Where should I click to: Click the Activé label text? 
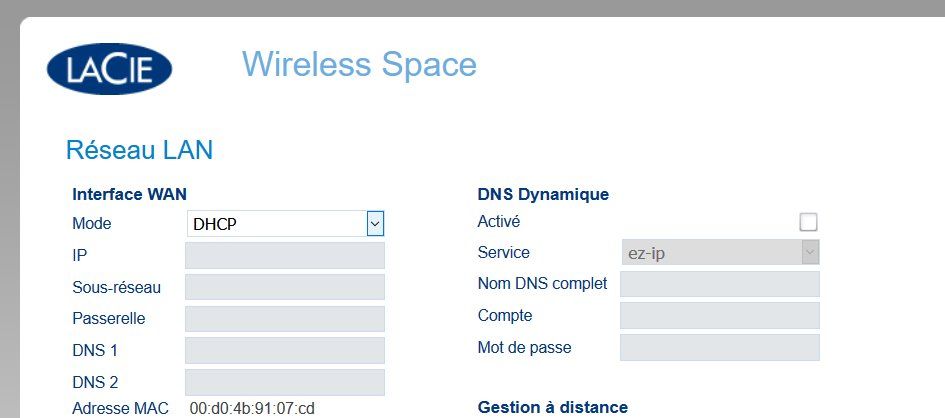pos(499,222)
